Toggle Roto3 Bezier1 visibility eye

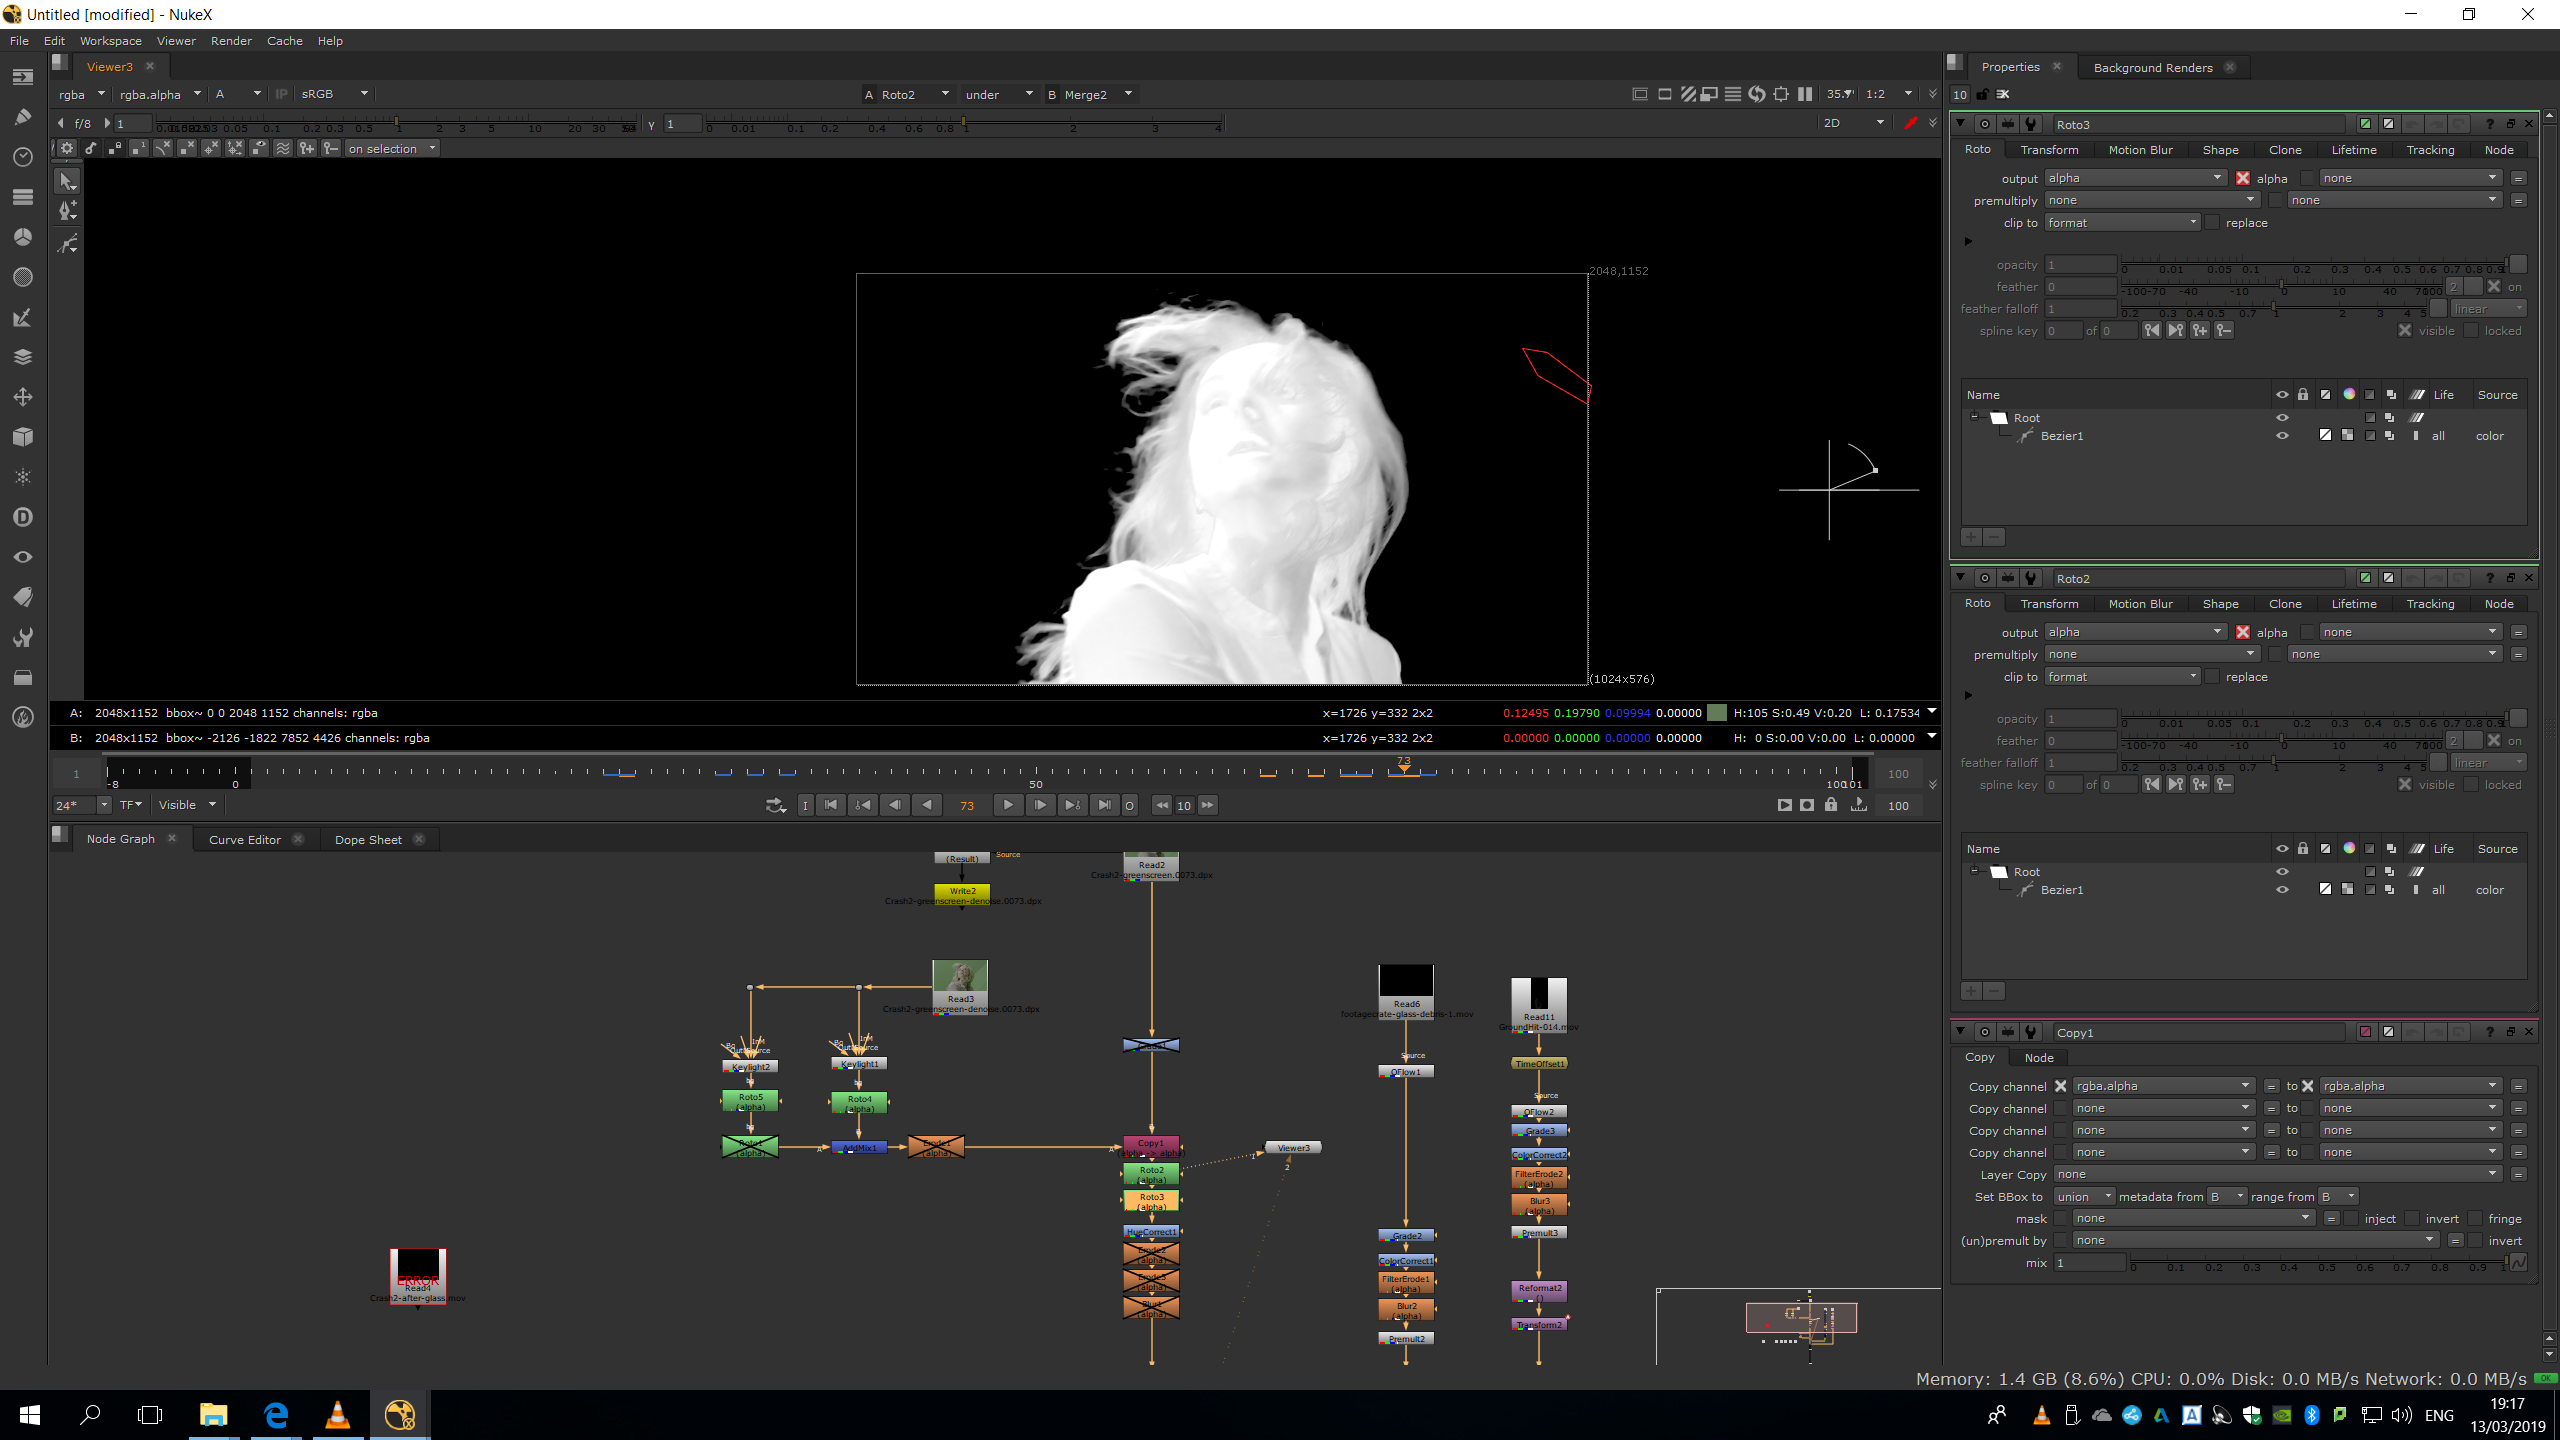(2282, 436)
